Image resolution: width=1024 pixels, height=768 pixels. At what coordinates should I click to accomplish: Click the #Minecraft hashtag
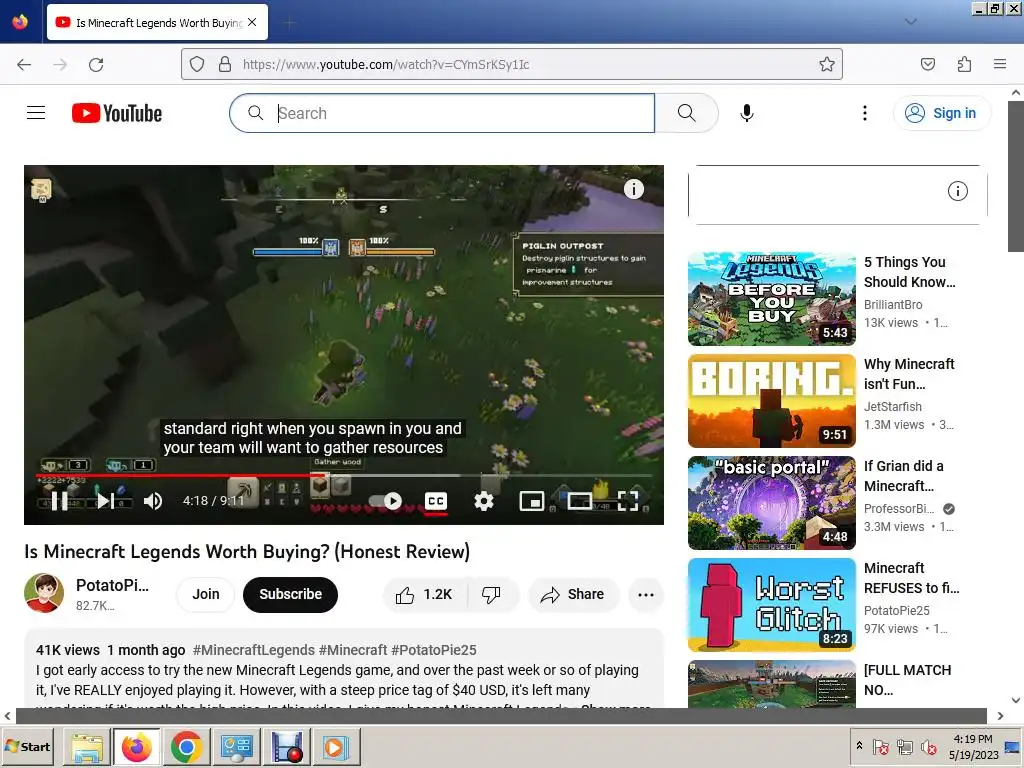pos(353,650)
